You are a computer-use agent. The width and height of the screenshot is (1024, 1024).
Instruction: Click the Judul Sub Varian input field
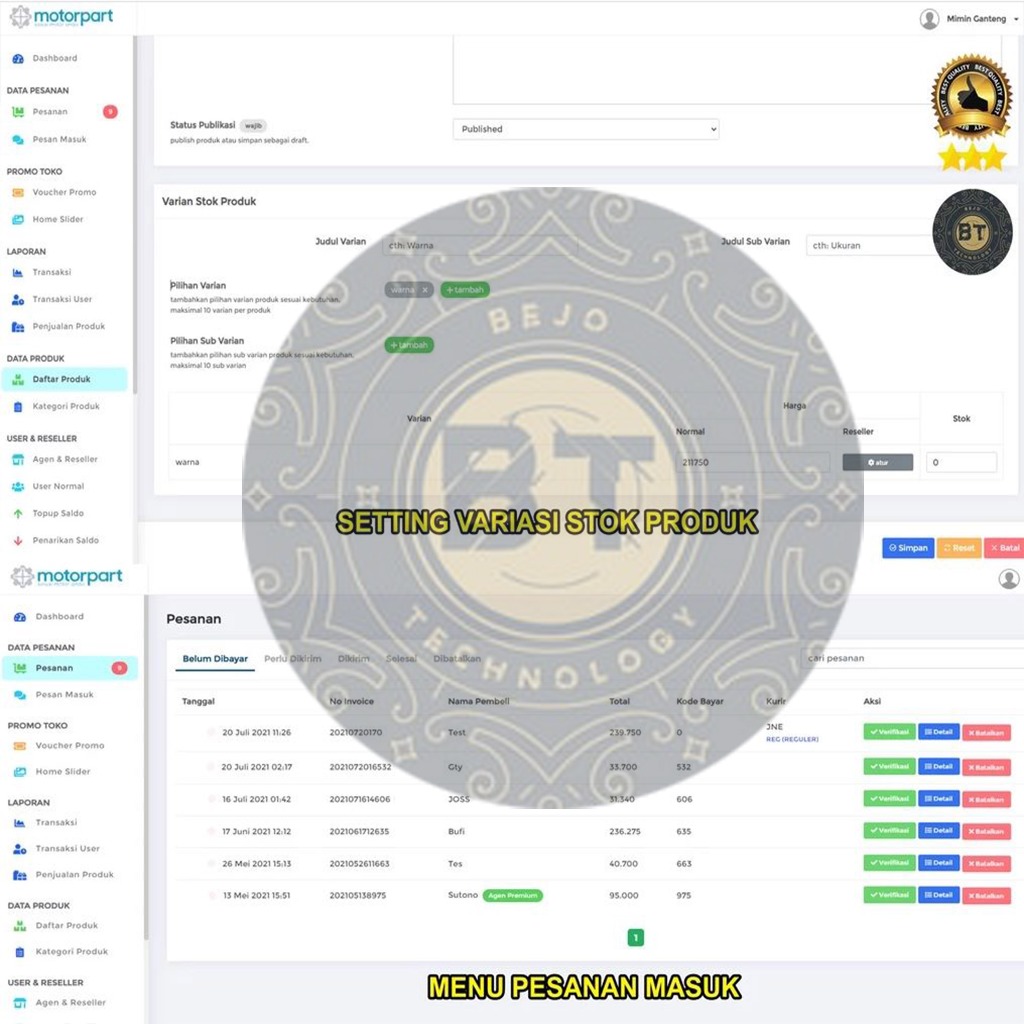872,246
